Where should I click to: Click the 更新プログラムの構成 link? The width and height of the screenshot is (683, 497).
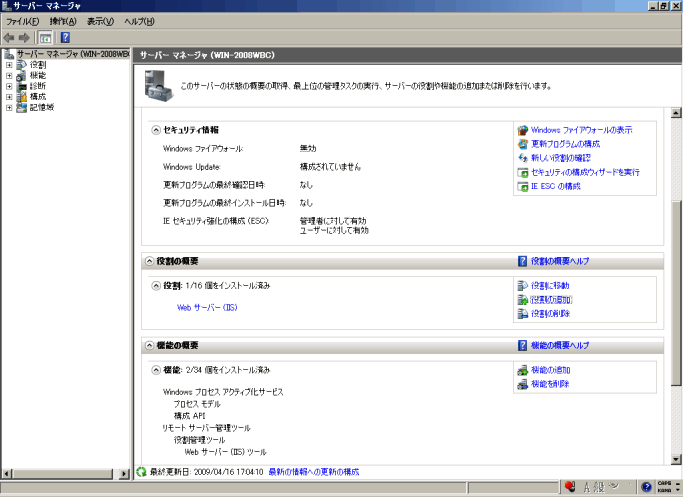[x=565, y=144]
